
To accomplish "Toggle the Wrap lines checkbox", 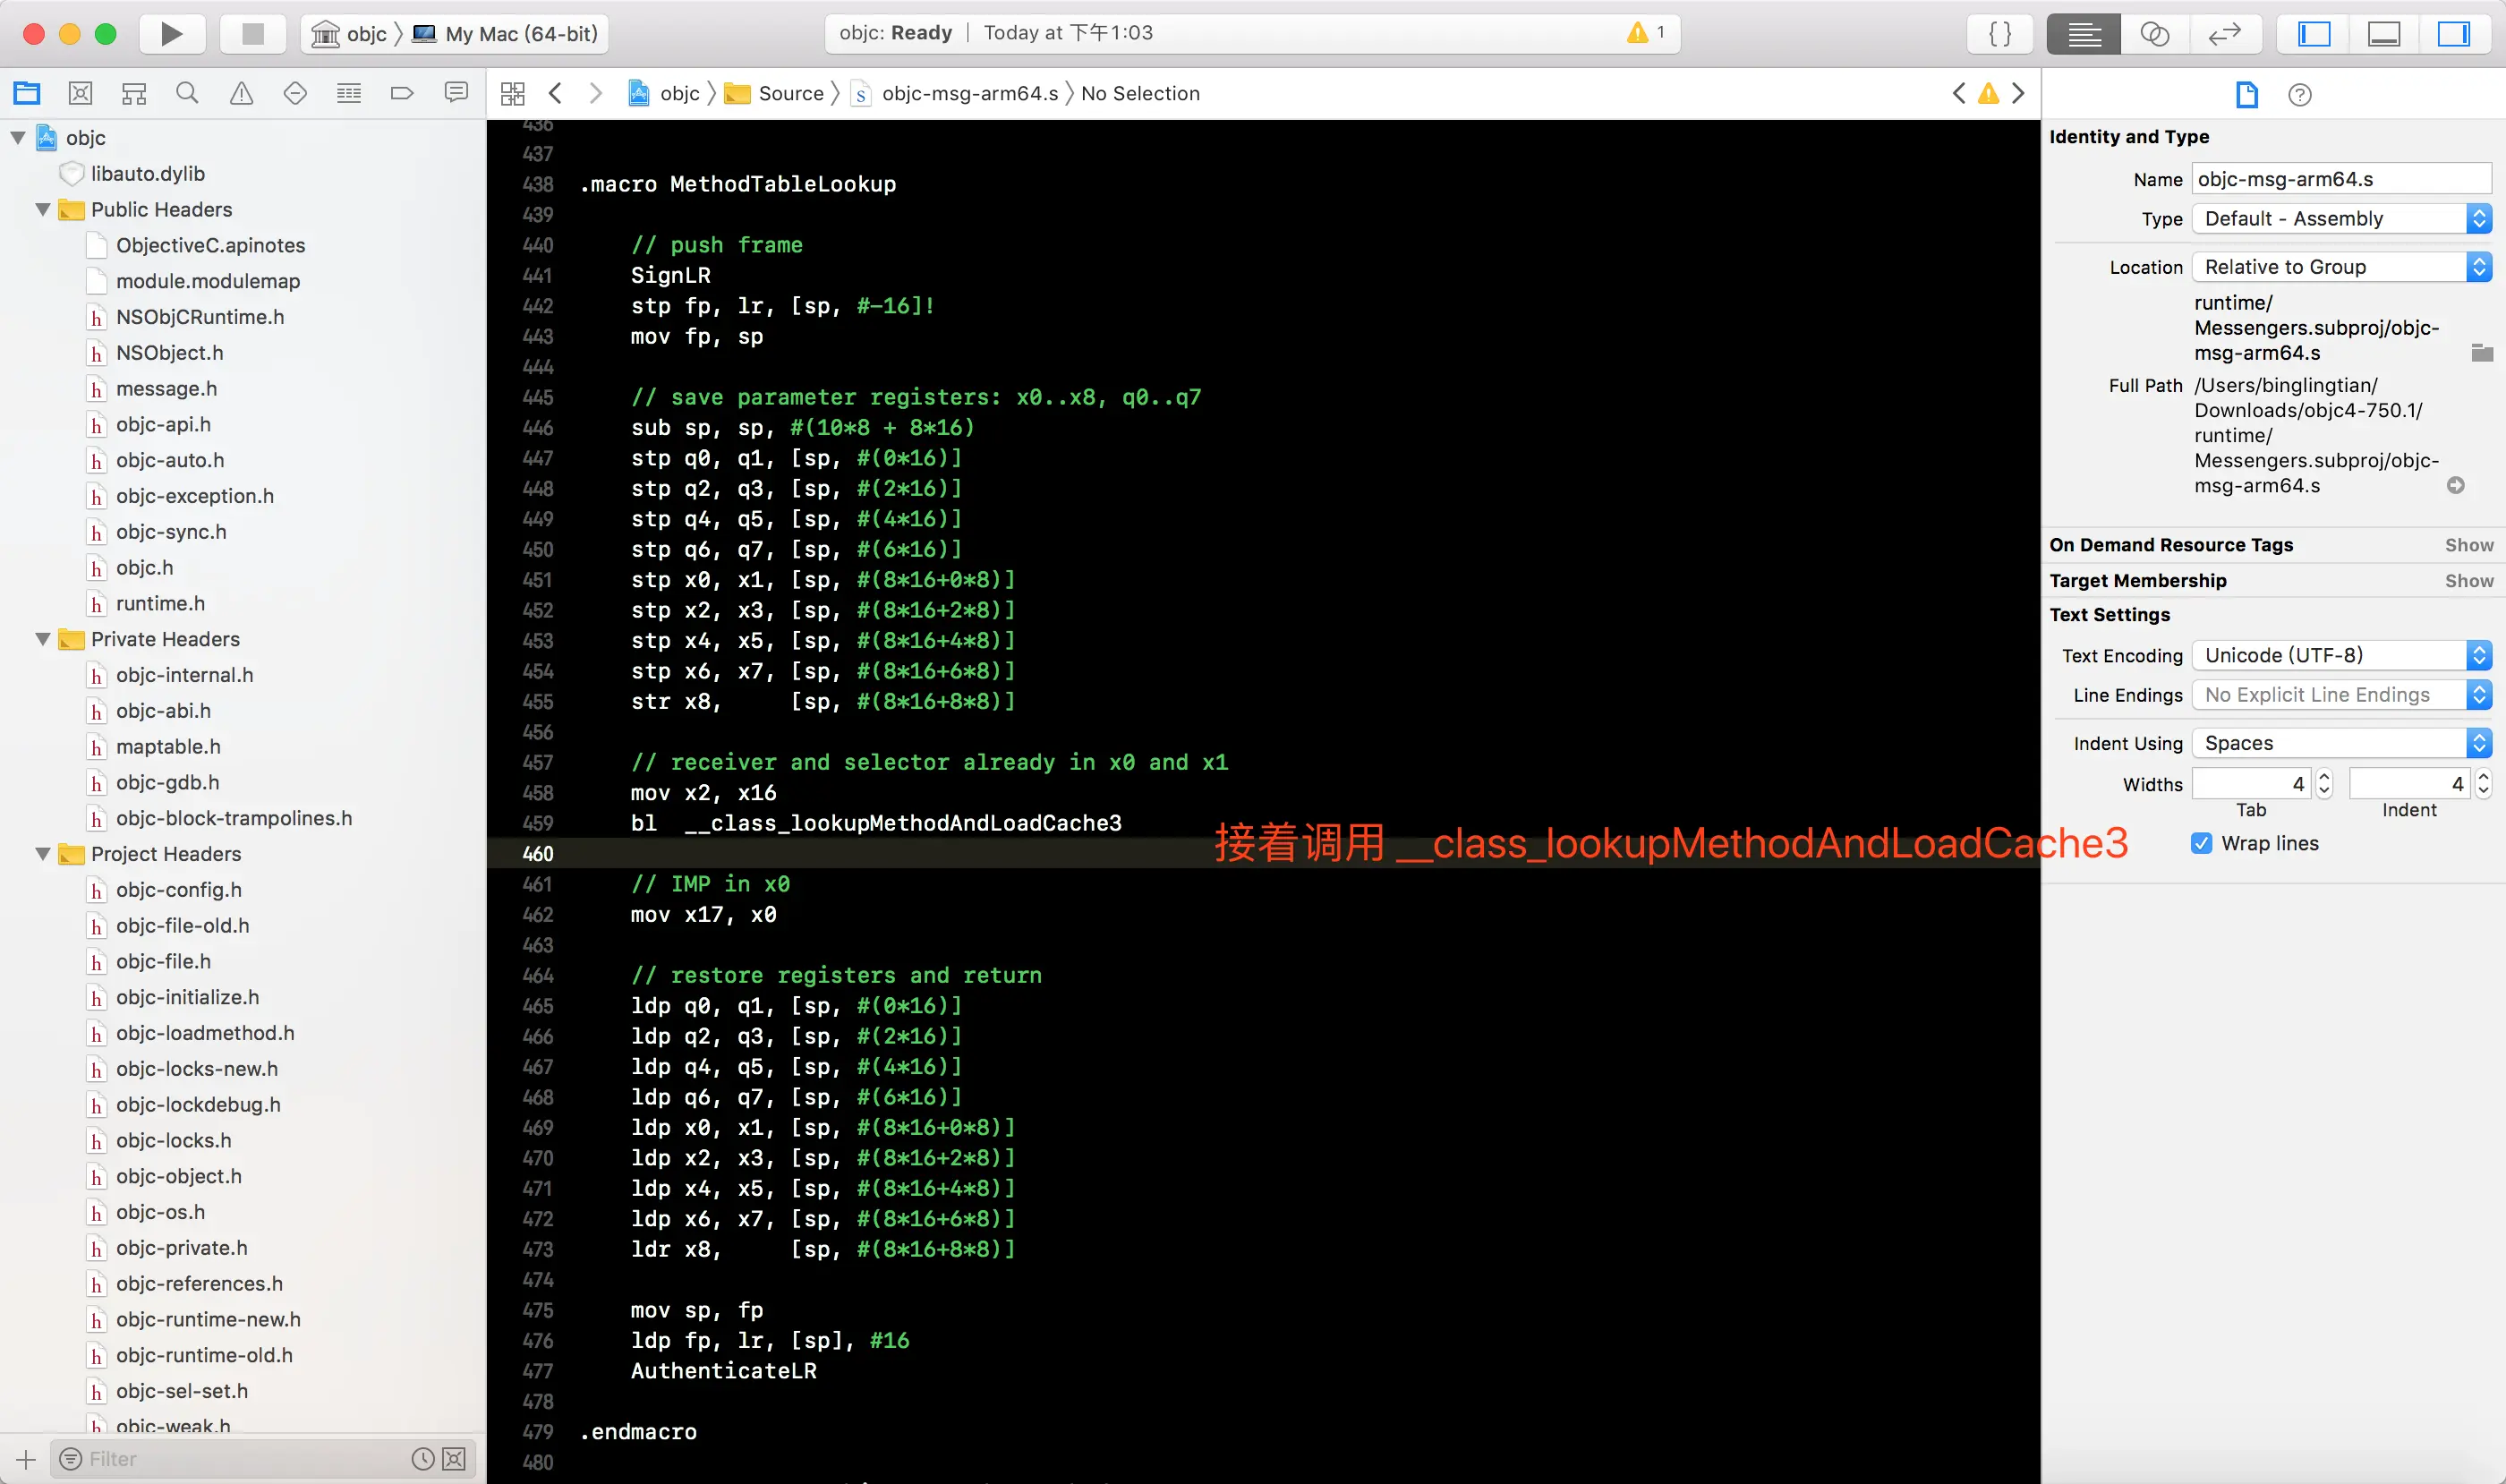I will 2201,843.
